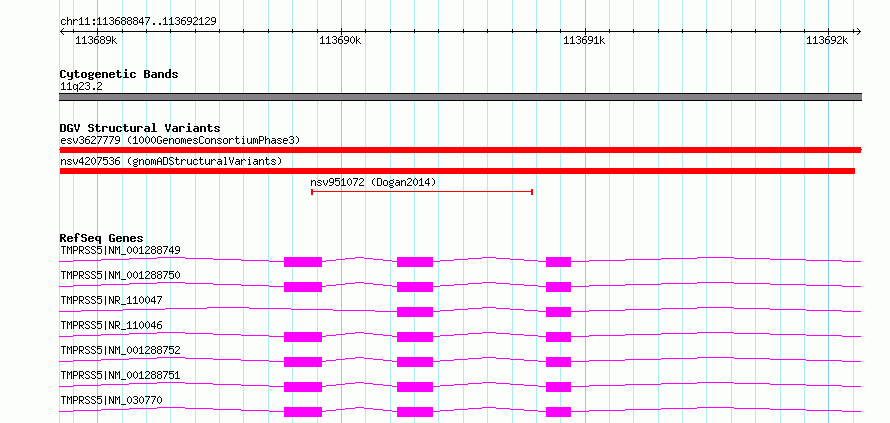Click the first visible exon of NR_110047
The width and height of the screenshot is (890, 423).
tap(415, 312)
